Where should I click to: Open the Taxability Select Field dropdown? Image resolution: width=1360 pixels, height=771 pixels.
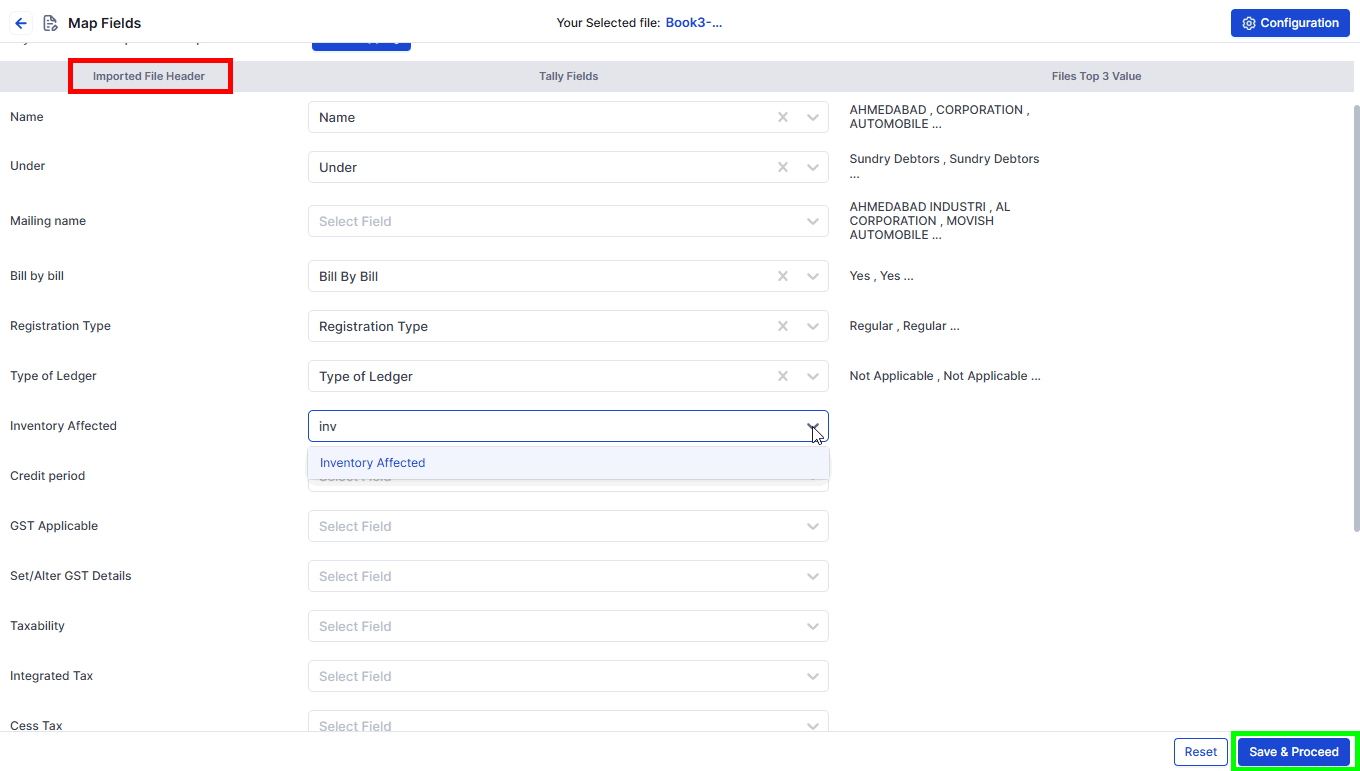pos(568,626)
